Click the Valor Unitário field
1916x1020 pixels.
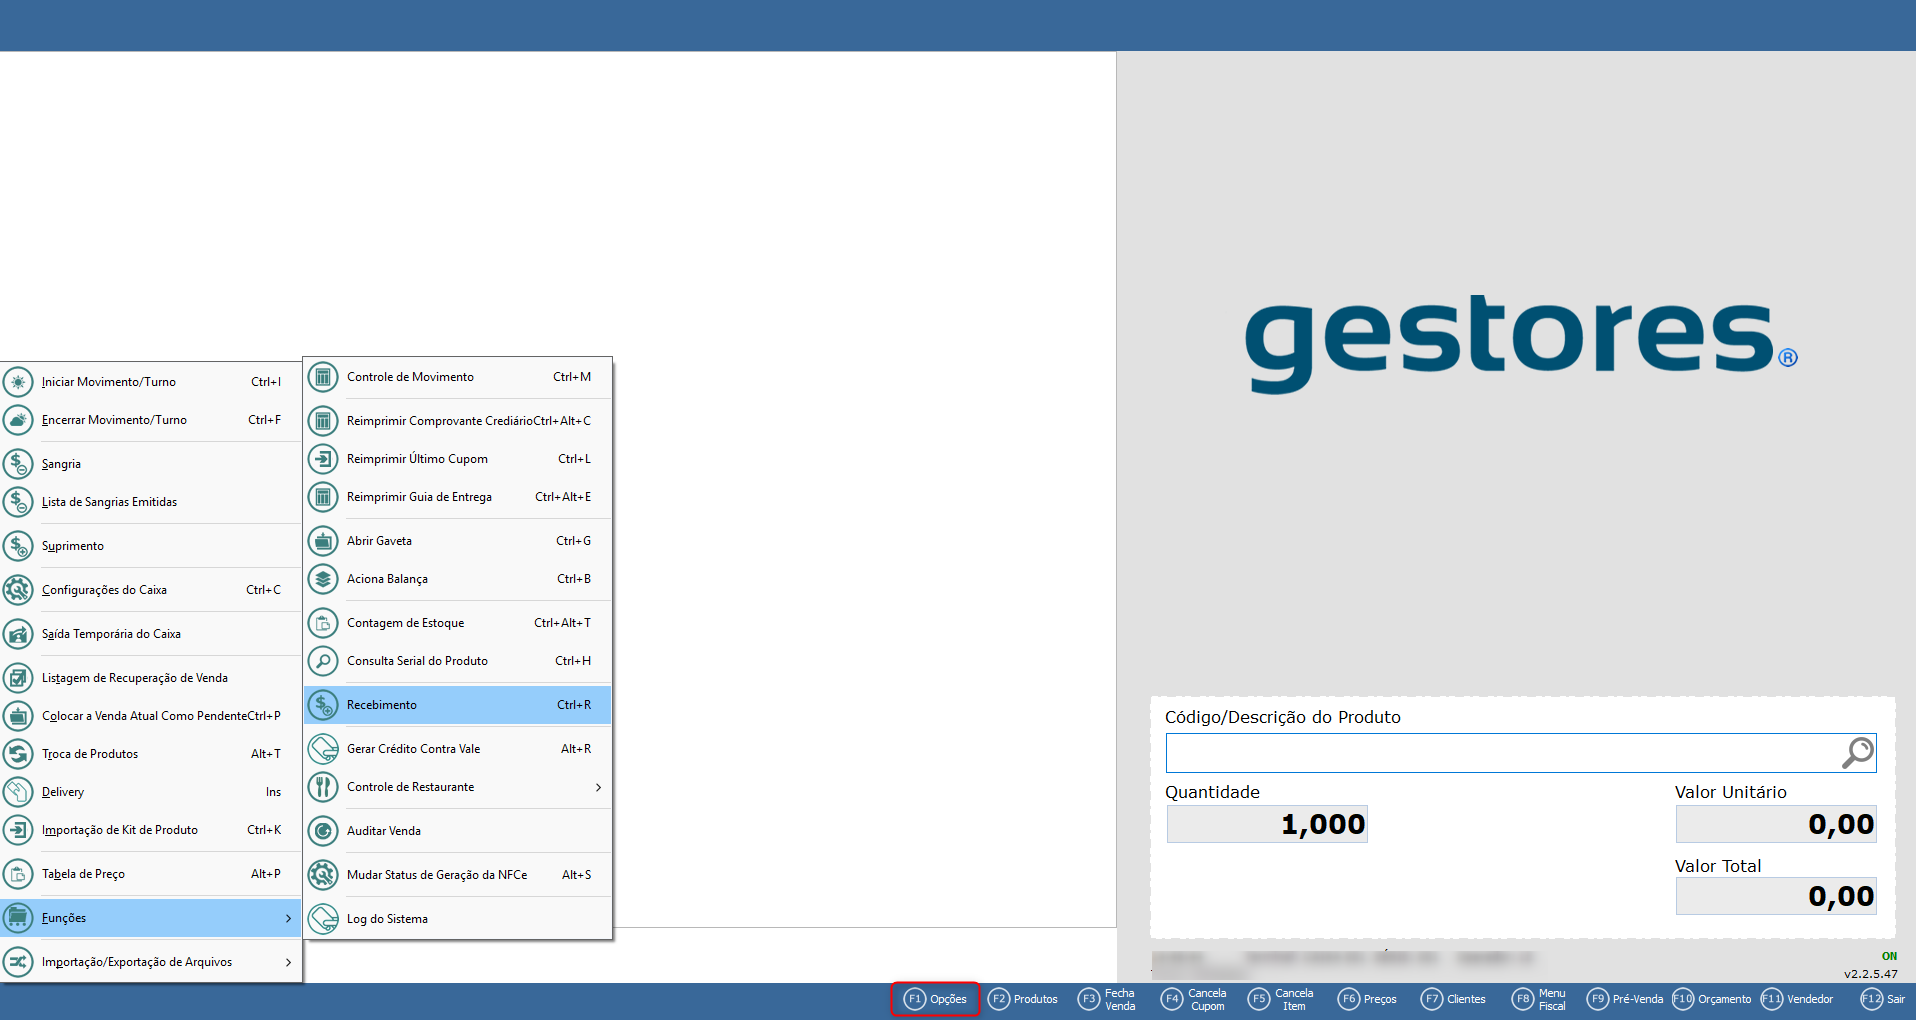[1776, 824]
